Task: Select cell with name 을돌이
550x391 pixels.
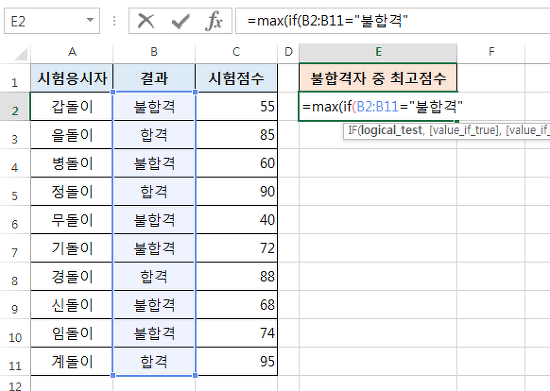Action: click(72, 135)
